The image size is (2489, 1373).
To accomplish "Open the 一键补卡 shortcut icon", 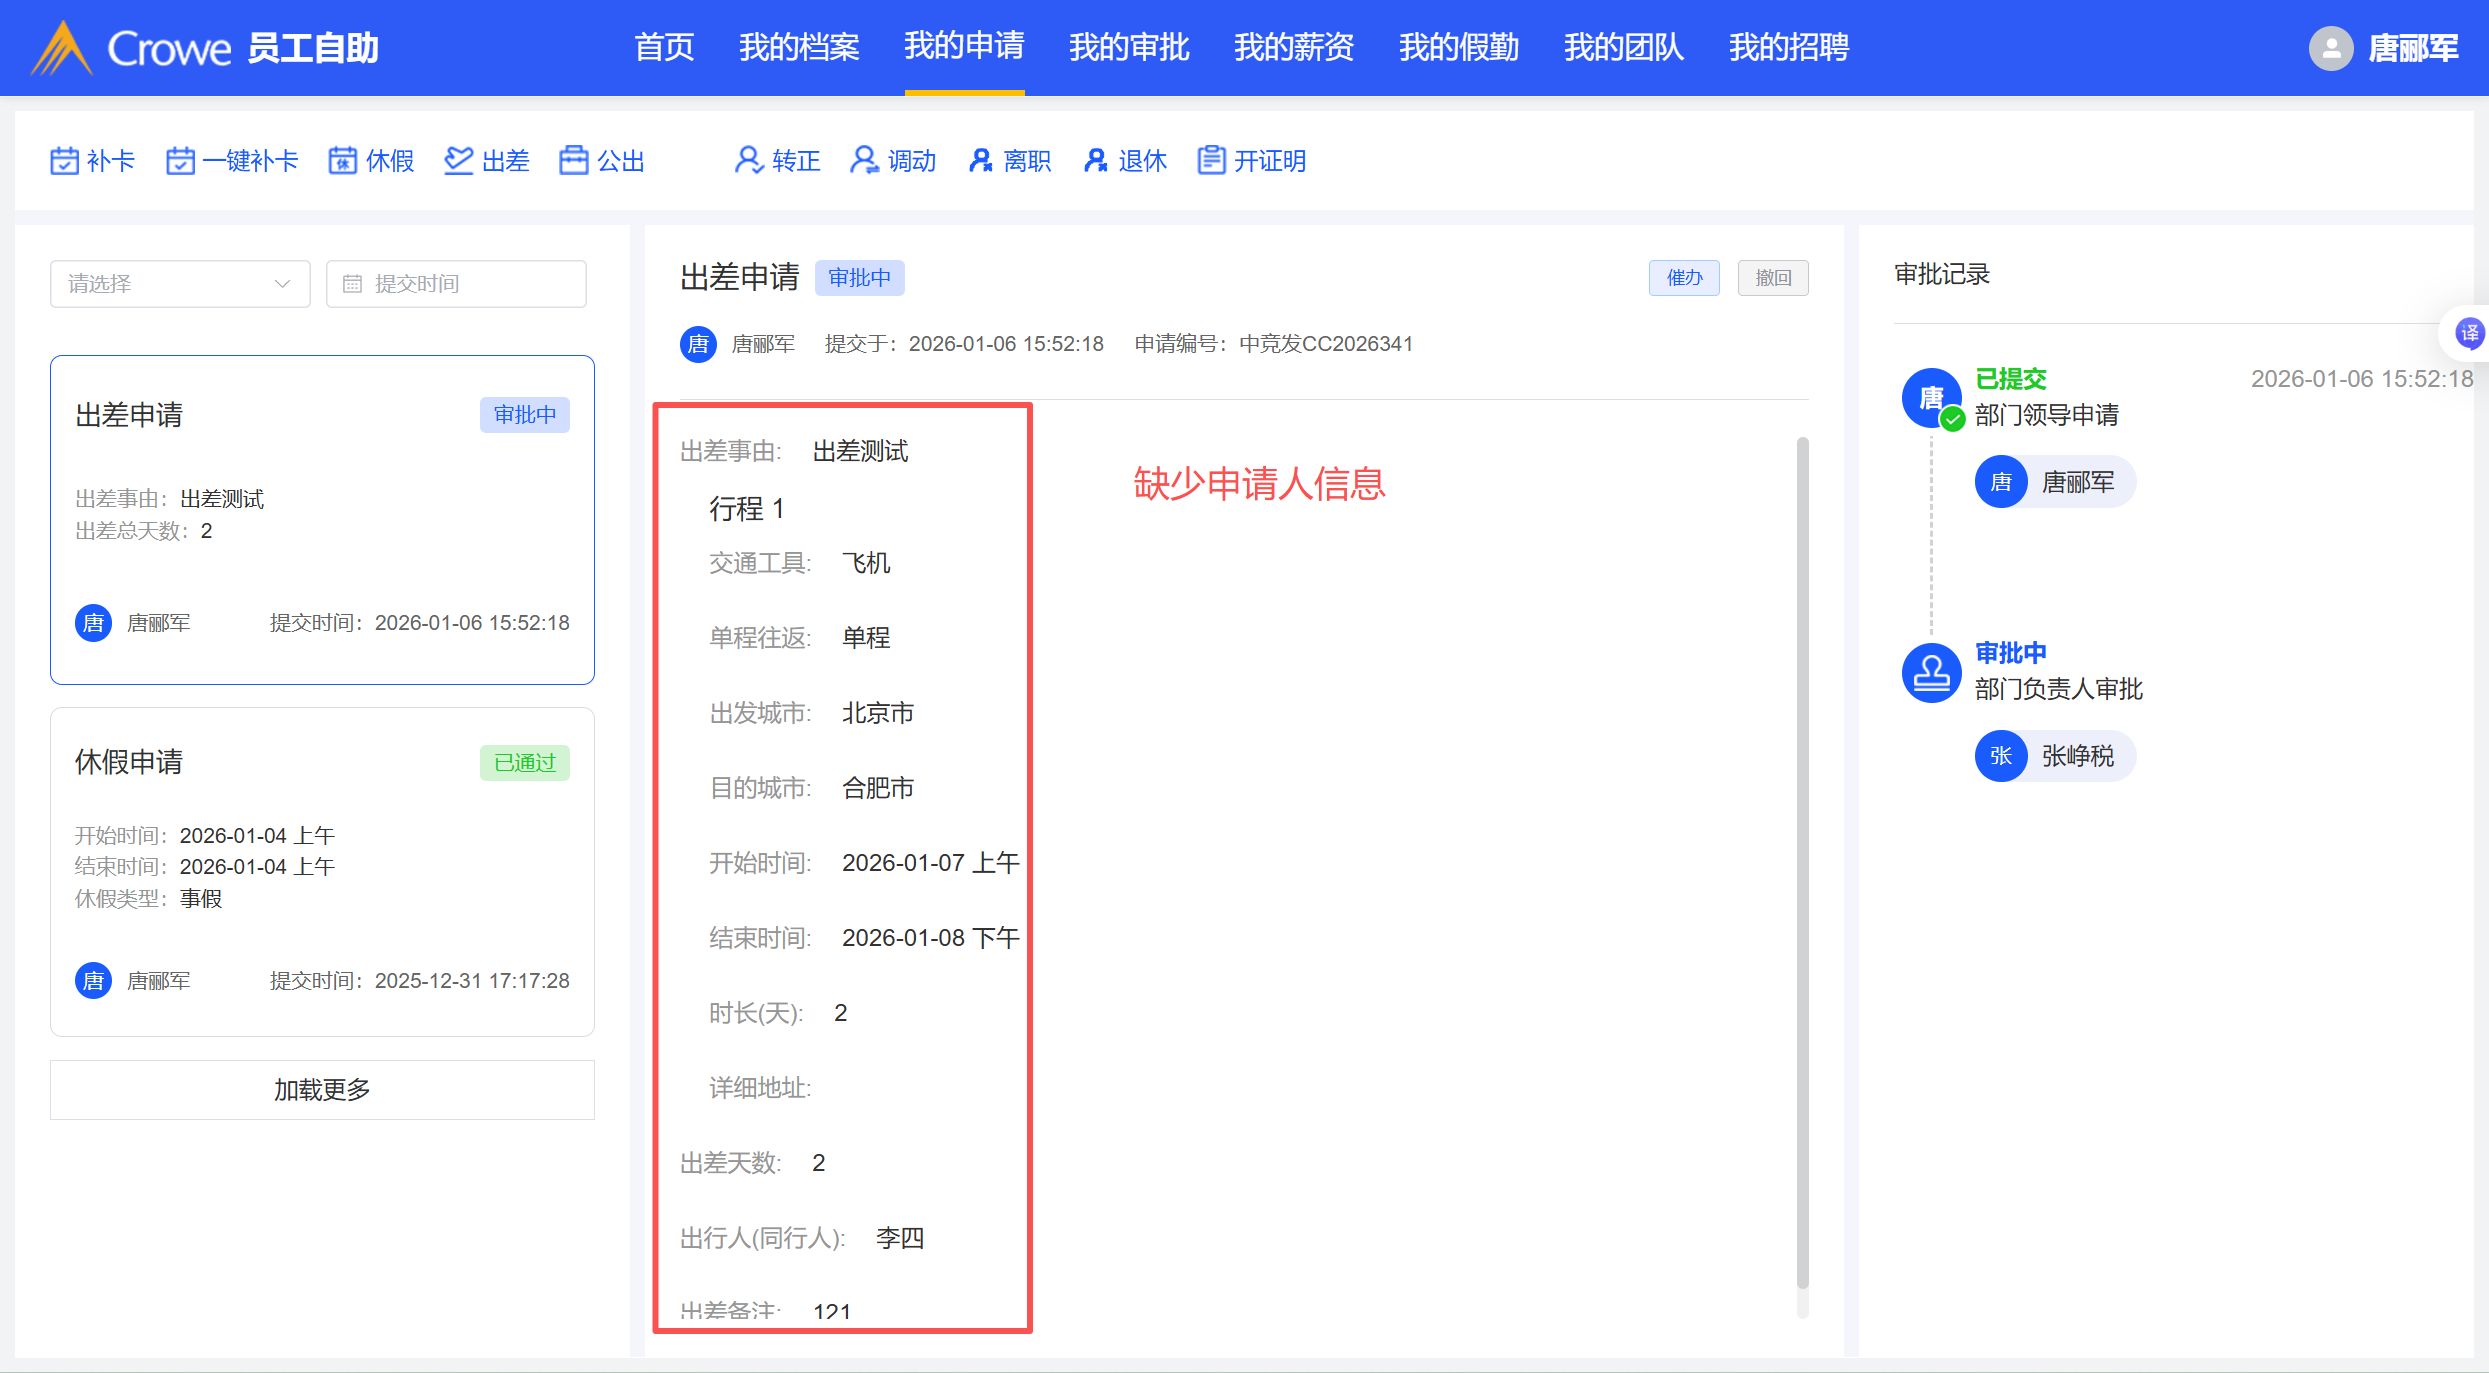I will (x=181, y=161).
